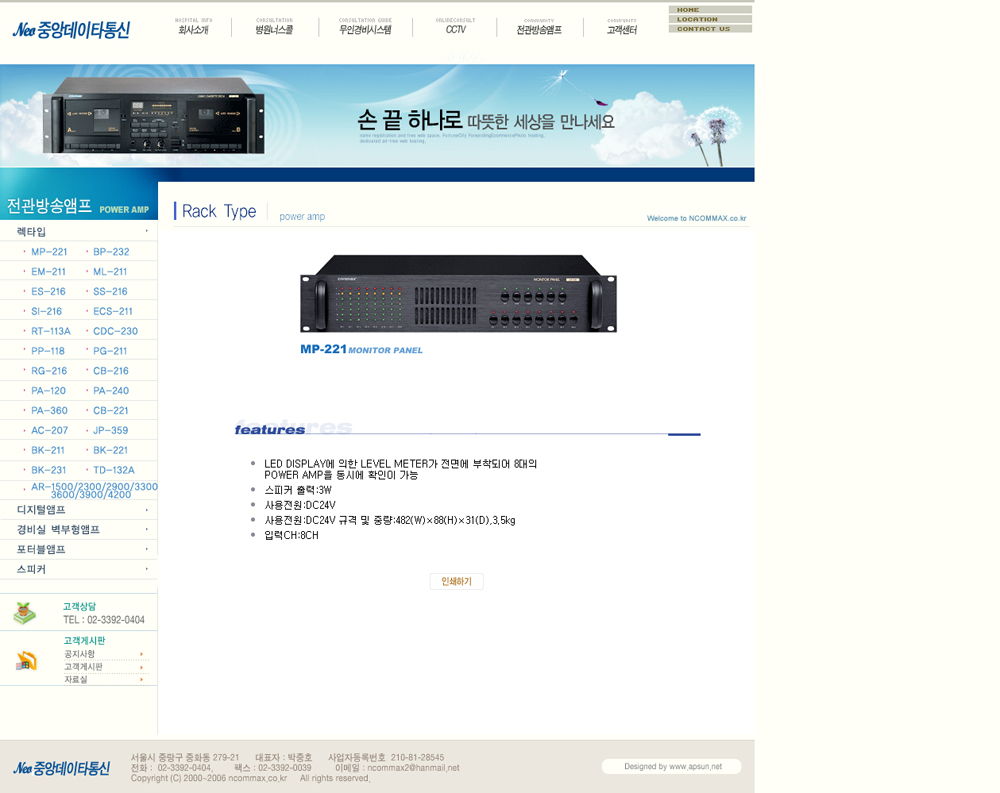
Task: Click the customer consultation phone icon
Action: 25,613
